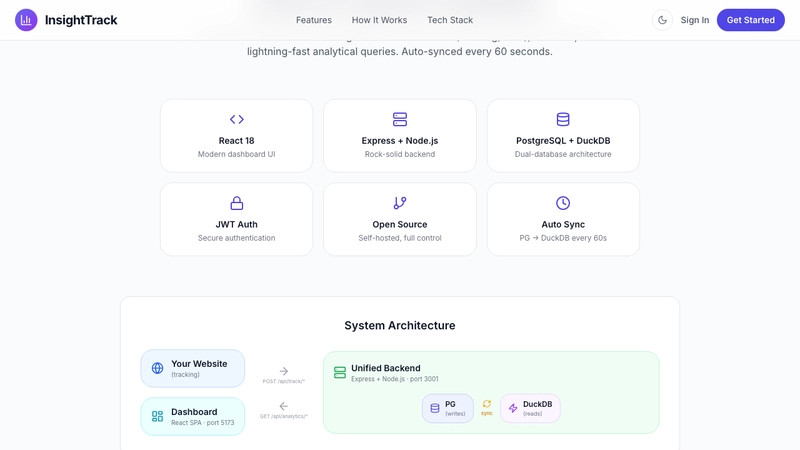
Task: Click the InsightTrack brand name
Action: (x=81, y=20)
